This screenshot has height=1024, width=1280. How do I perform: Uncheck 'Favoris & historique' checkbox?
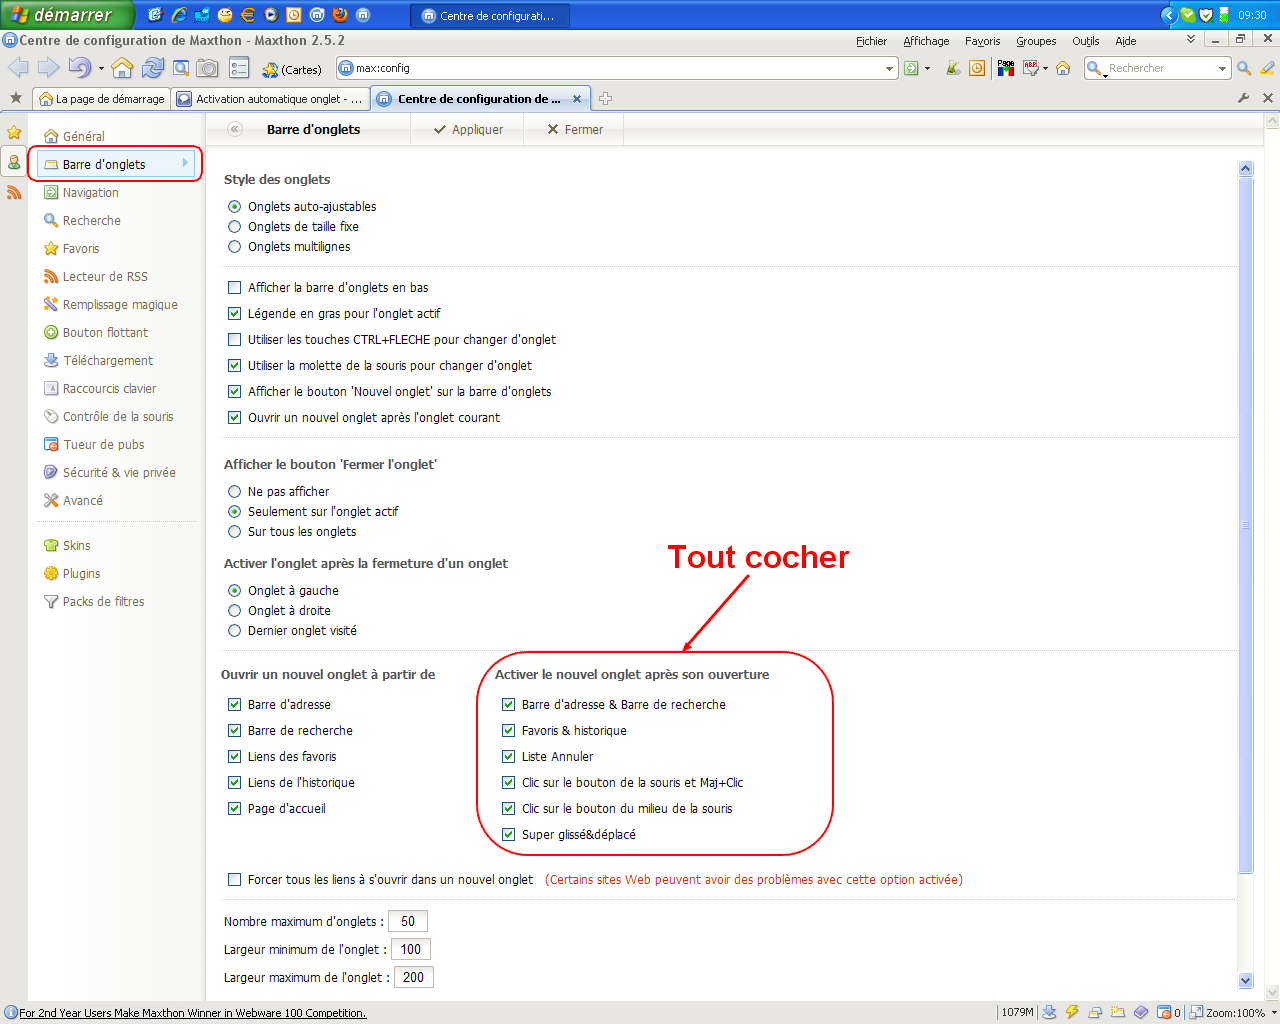[x=508, y=730]
